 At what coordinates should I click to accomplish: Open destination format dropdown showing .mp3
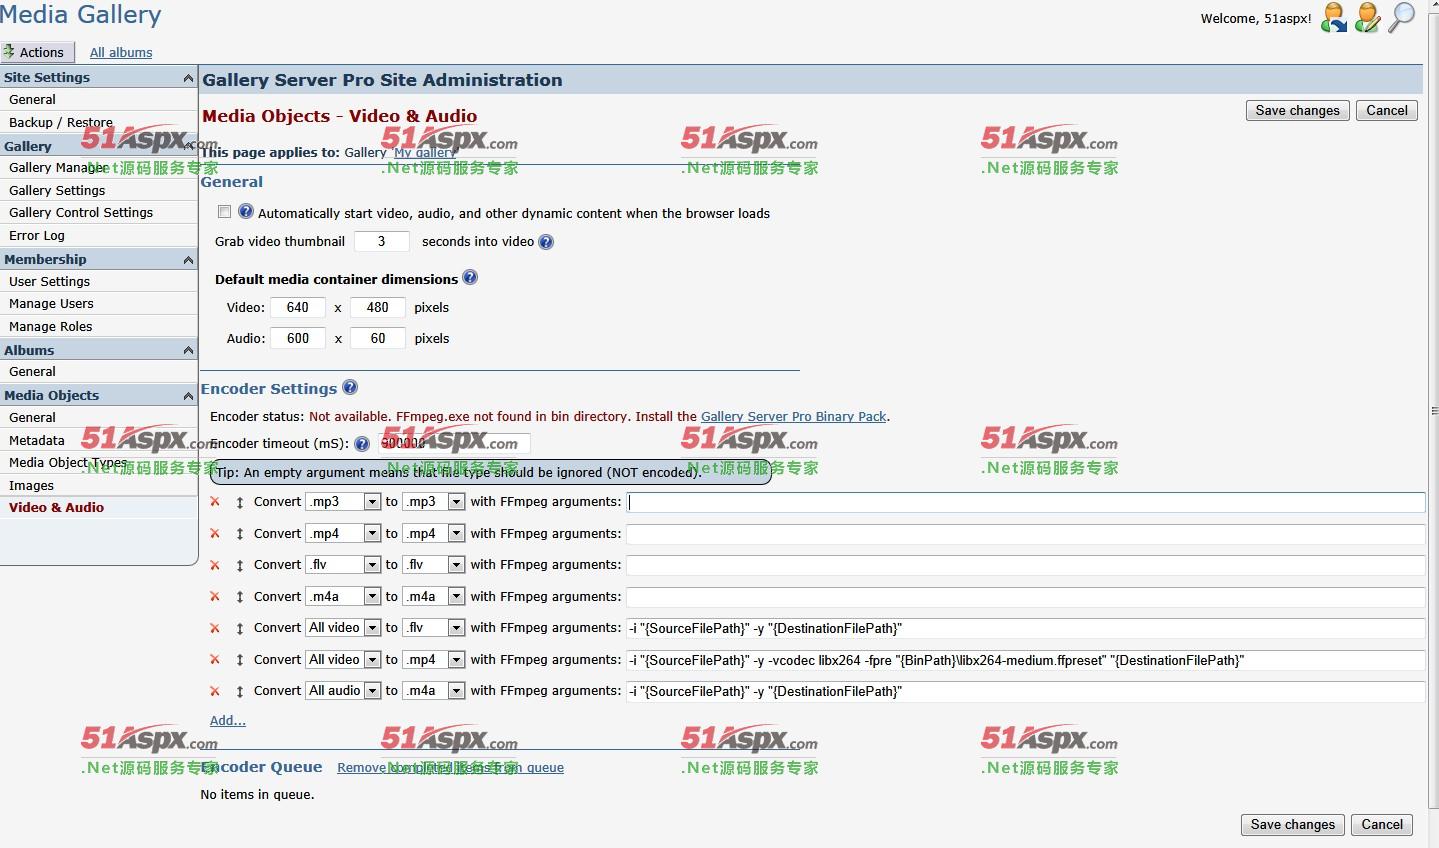click(434, 502)
